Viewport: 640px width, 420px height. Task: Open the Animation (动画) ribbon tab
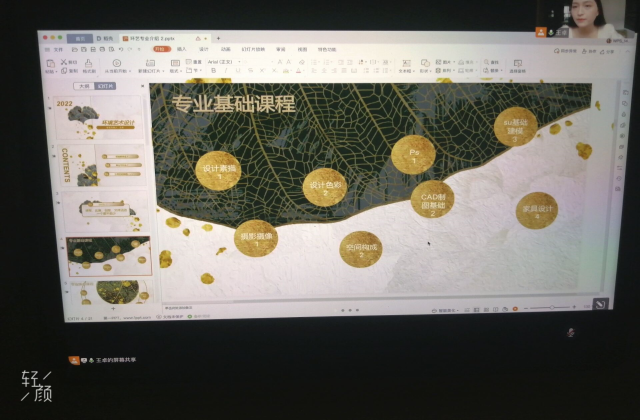[226, 48]
